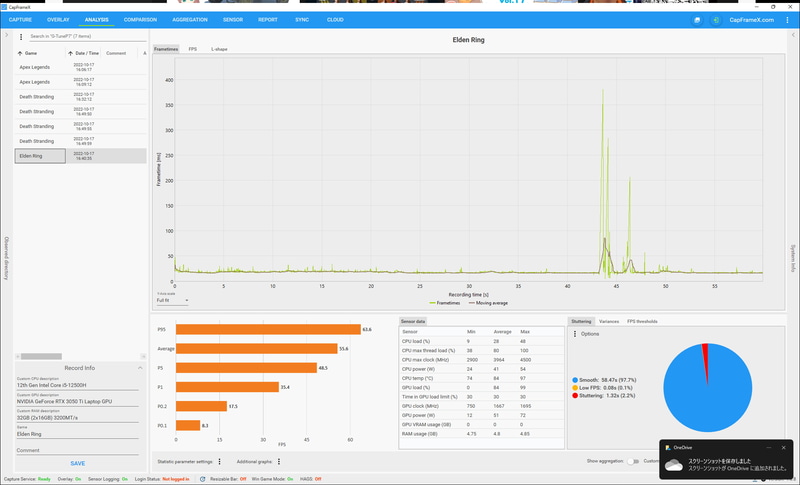Open the CapFrameX.com link
The width and height of the screenshot is (800, 485).
tap(752, 20)
